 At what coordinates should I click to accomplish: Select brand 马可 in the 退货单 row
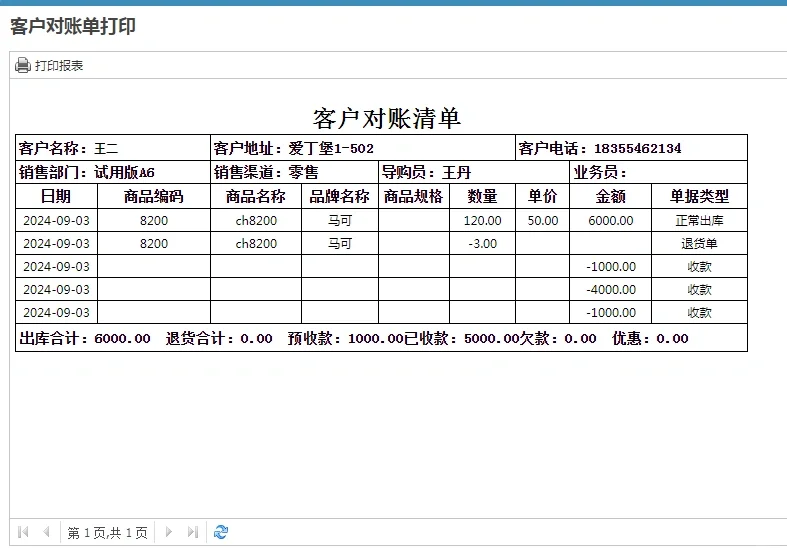point(340,243)
